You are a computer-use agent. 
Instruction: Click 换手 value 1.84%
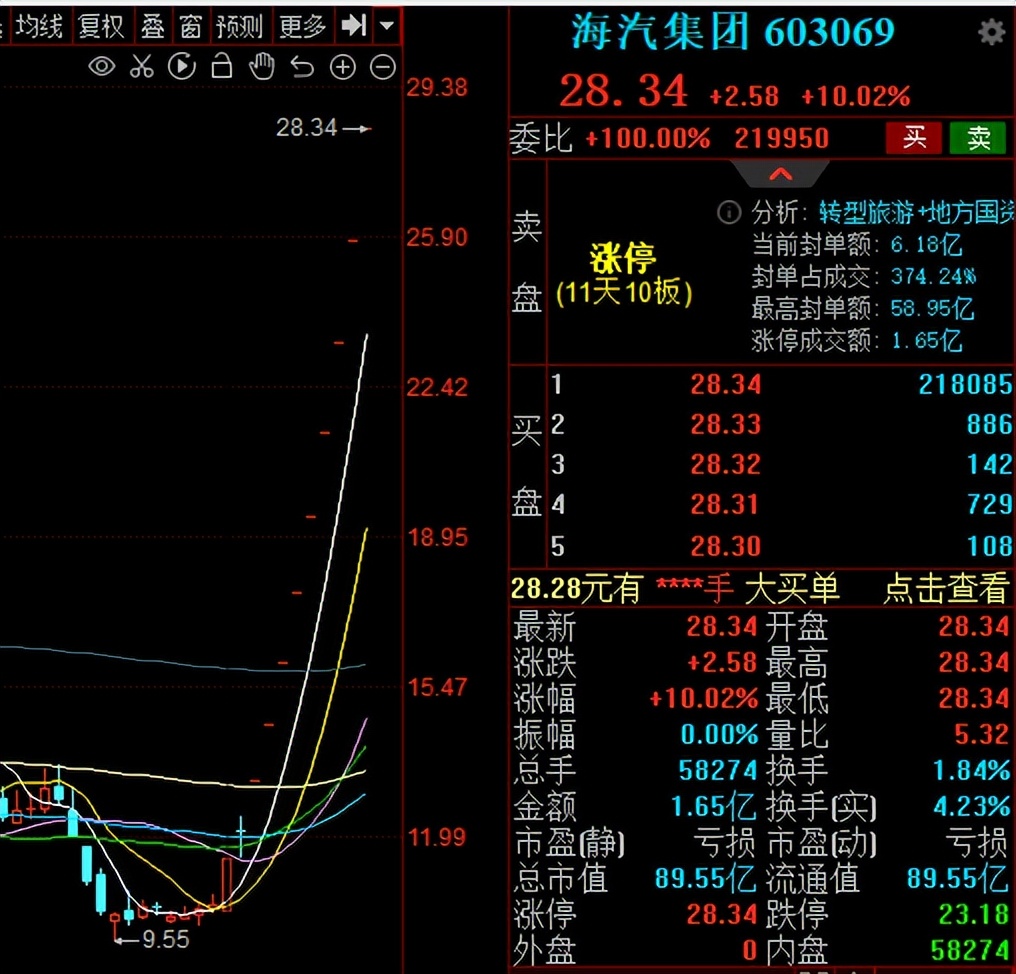(971, 771)
